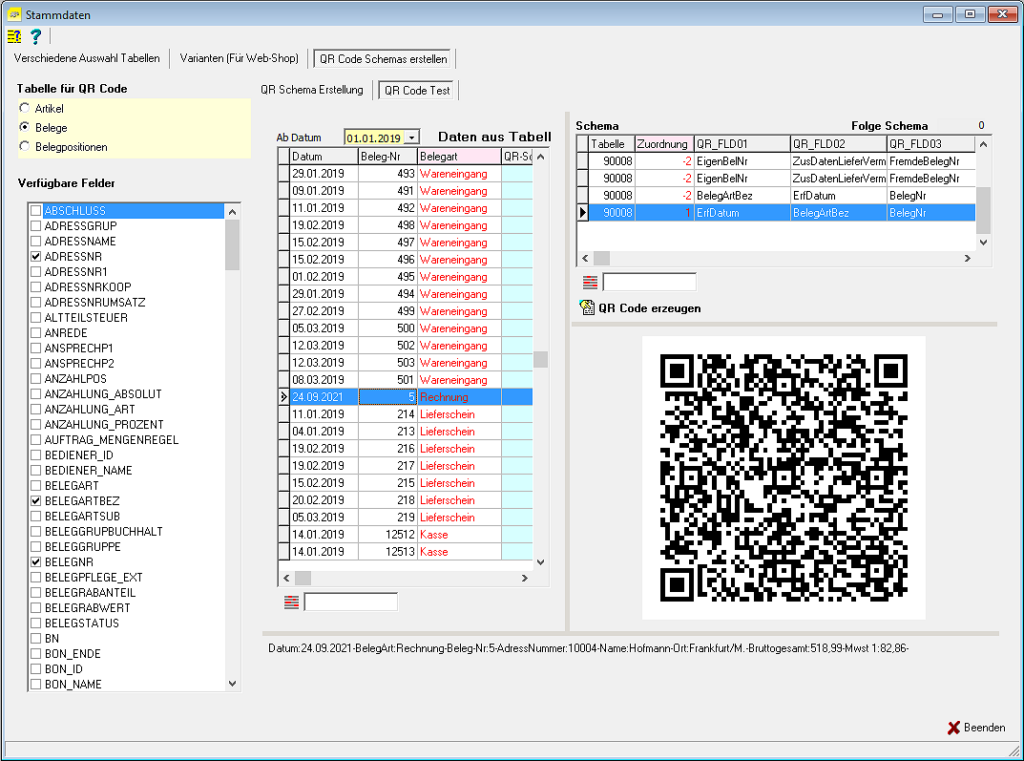Click the yellow list icon in top toolbar
This screenshot has width=1024, height=761.
[x=14, y=37]
